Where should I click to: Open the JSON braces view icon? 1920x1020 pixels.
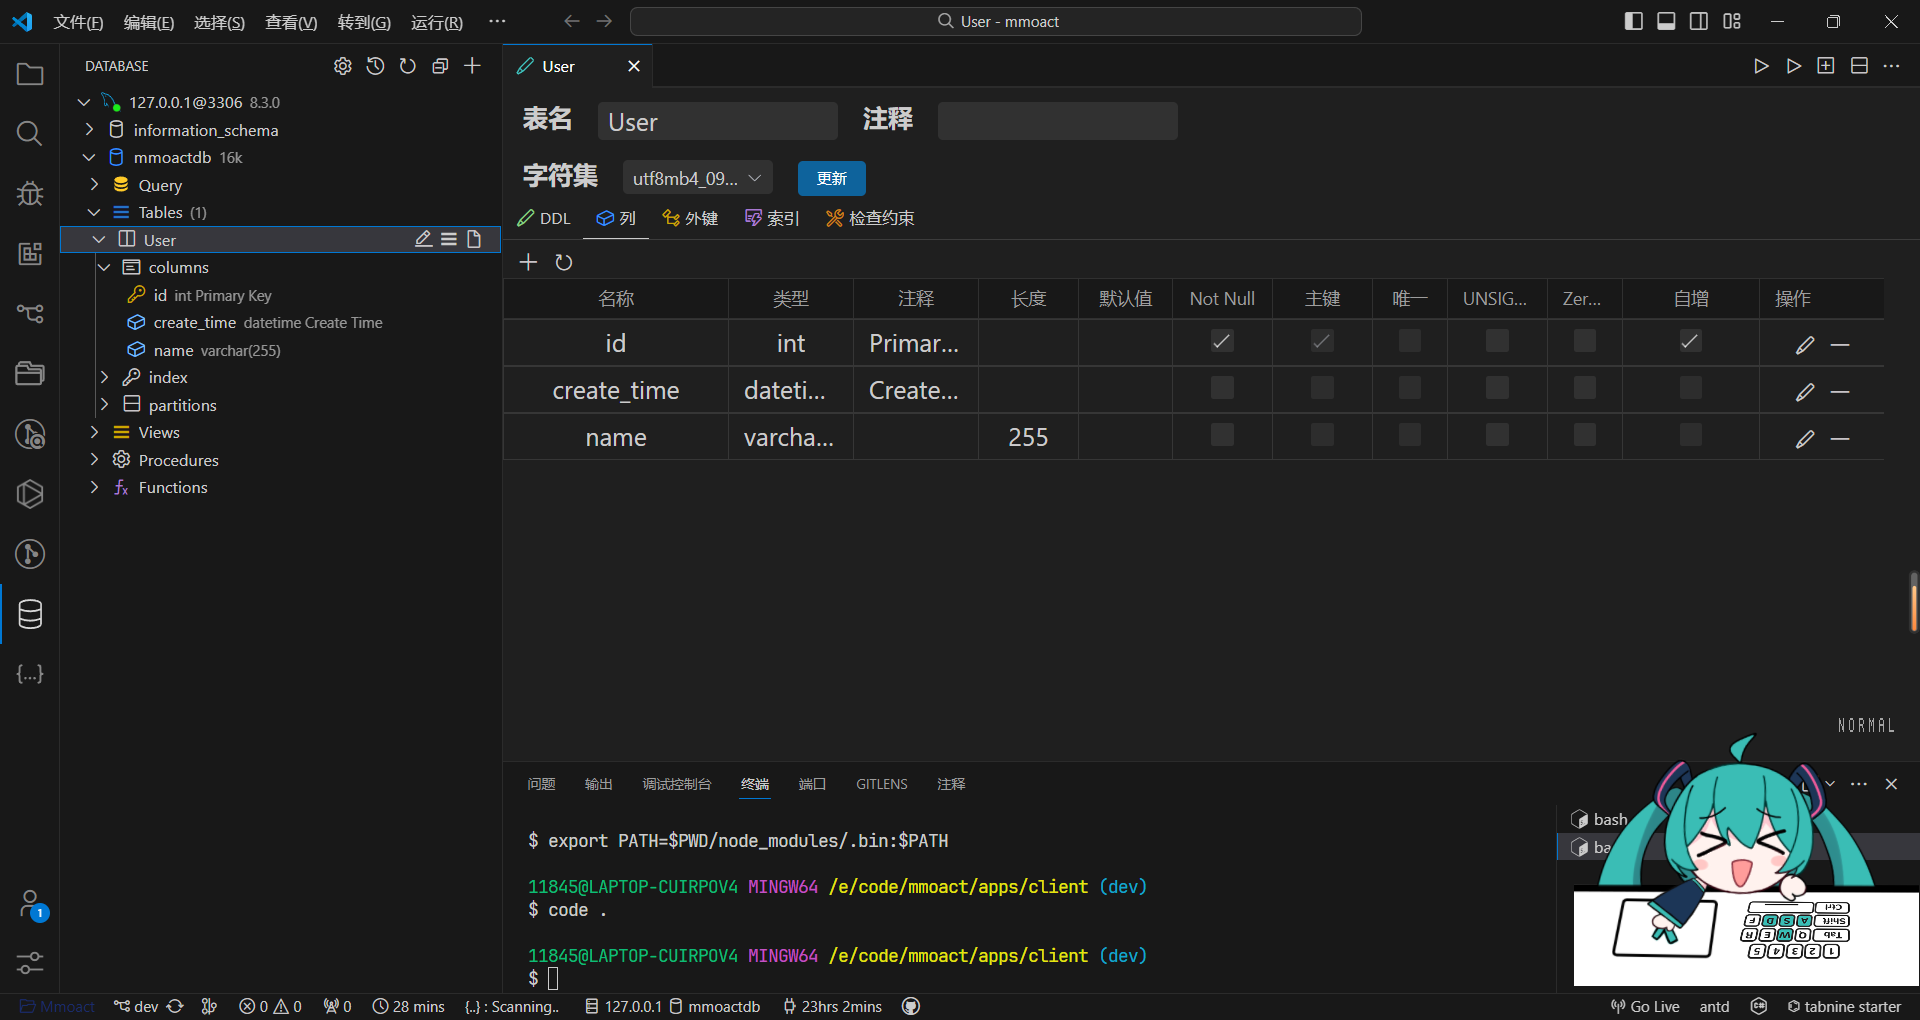(x=30, y=674)
